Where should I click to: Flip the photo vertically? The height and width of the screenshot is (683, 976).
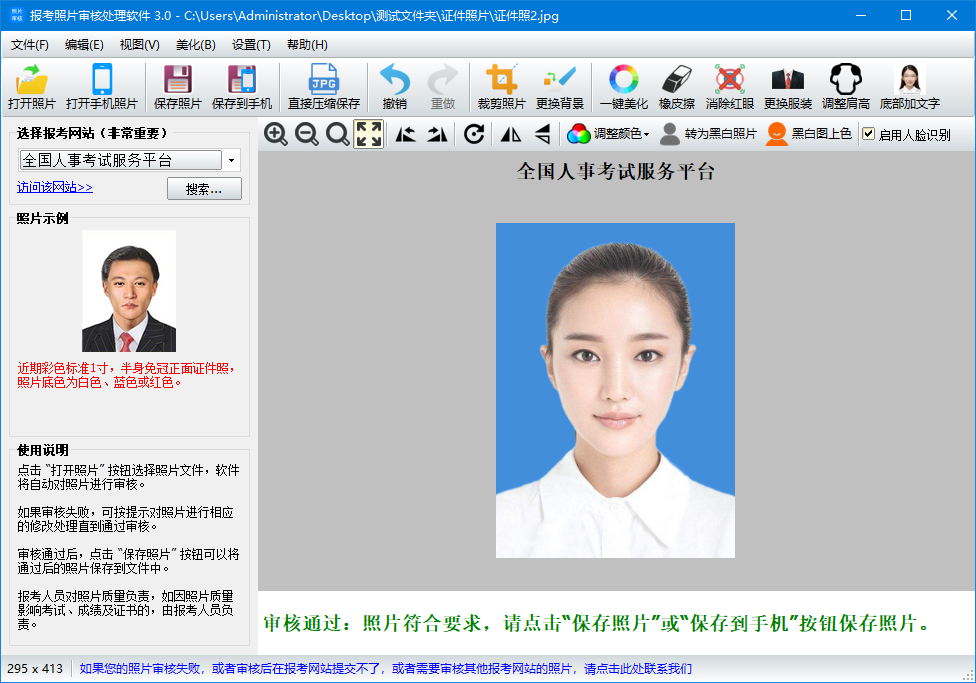click(x=542, y=134)
